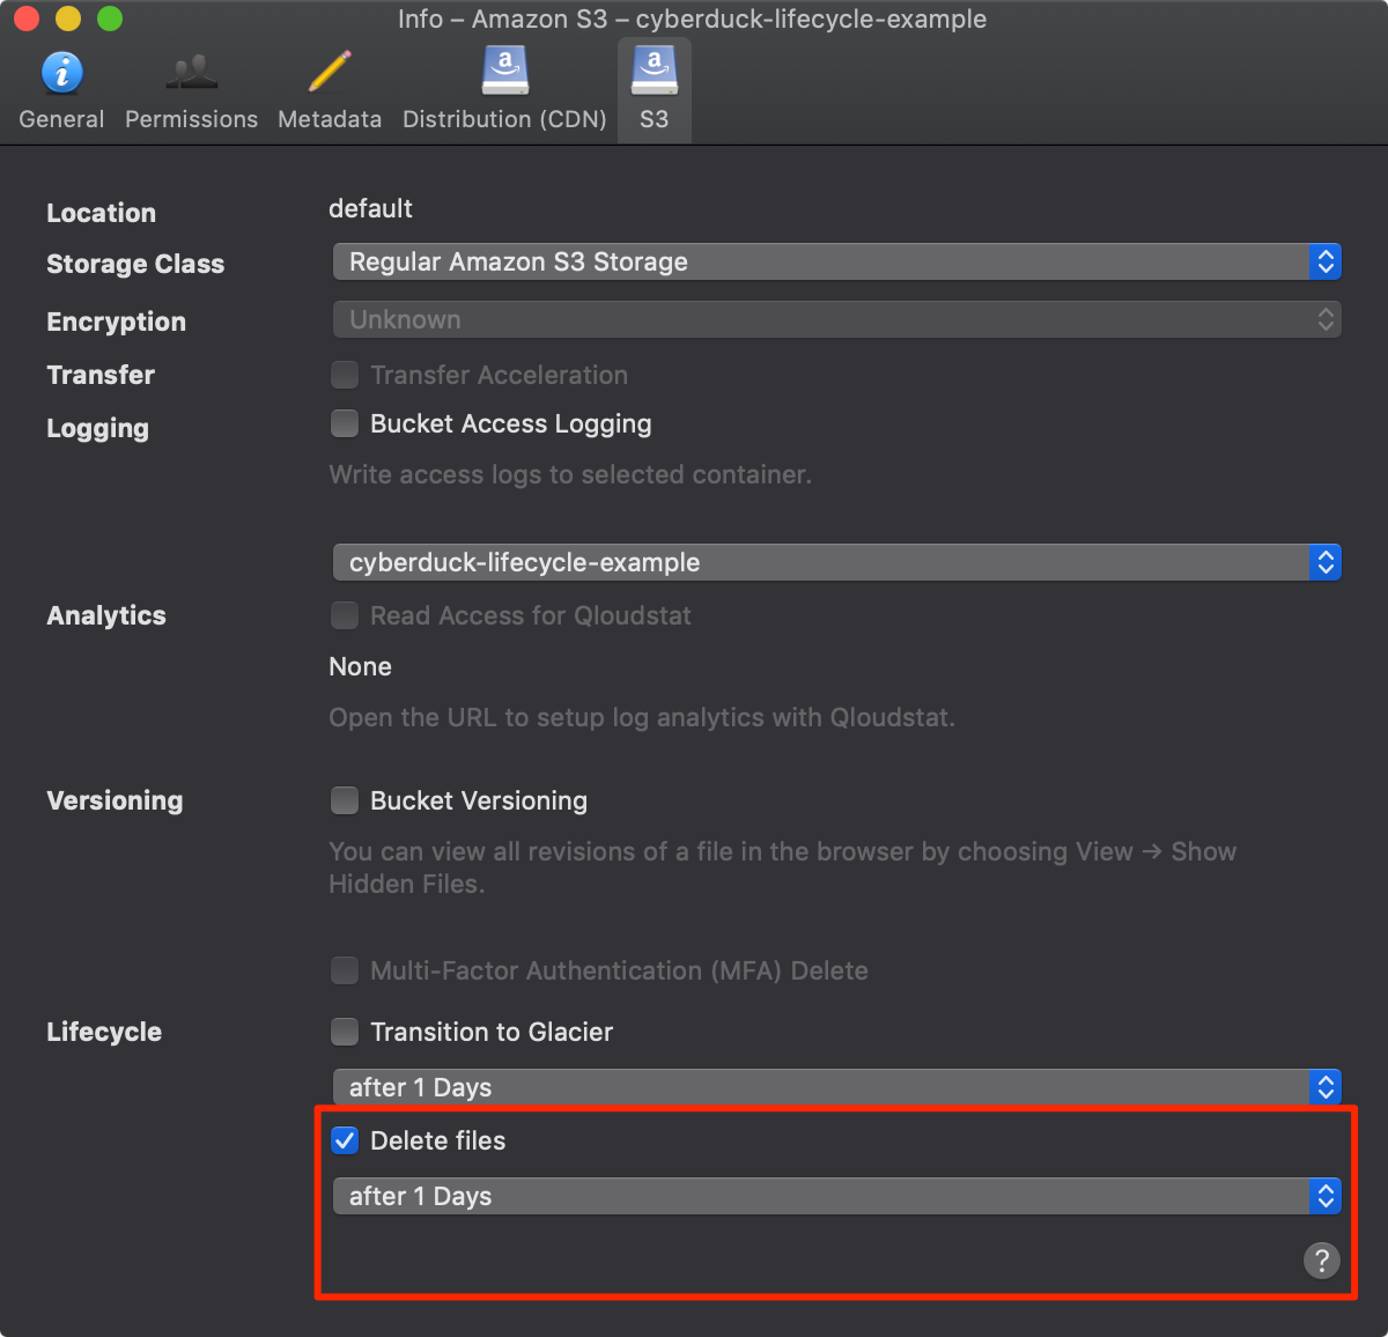Screen dimensions: 1388x1337
Task: Switch to the Permissions tab
Action: [190, 90]
